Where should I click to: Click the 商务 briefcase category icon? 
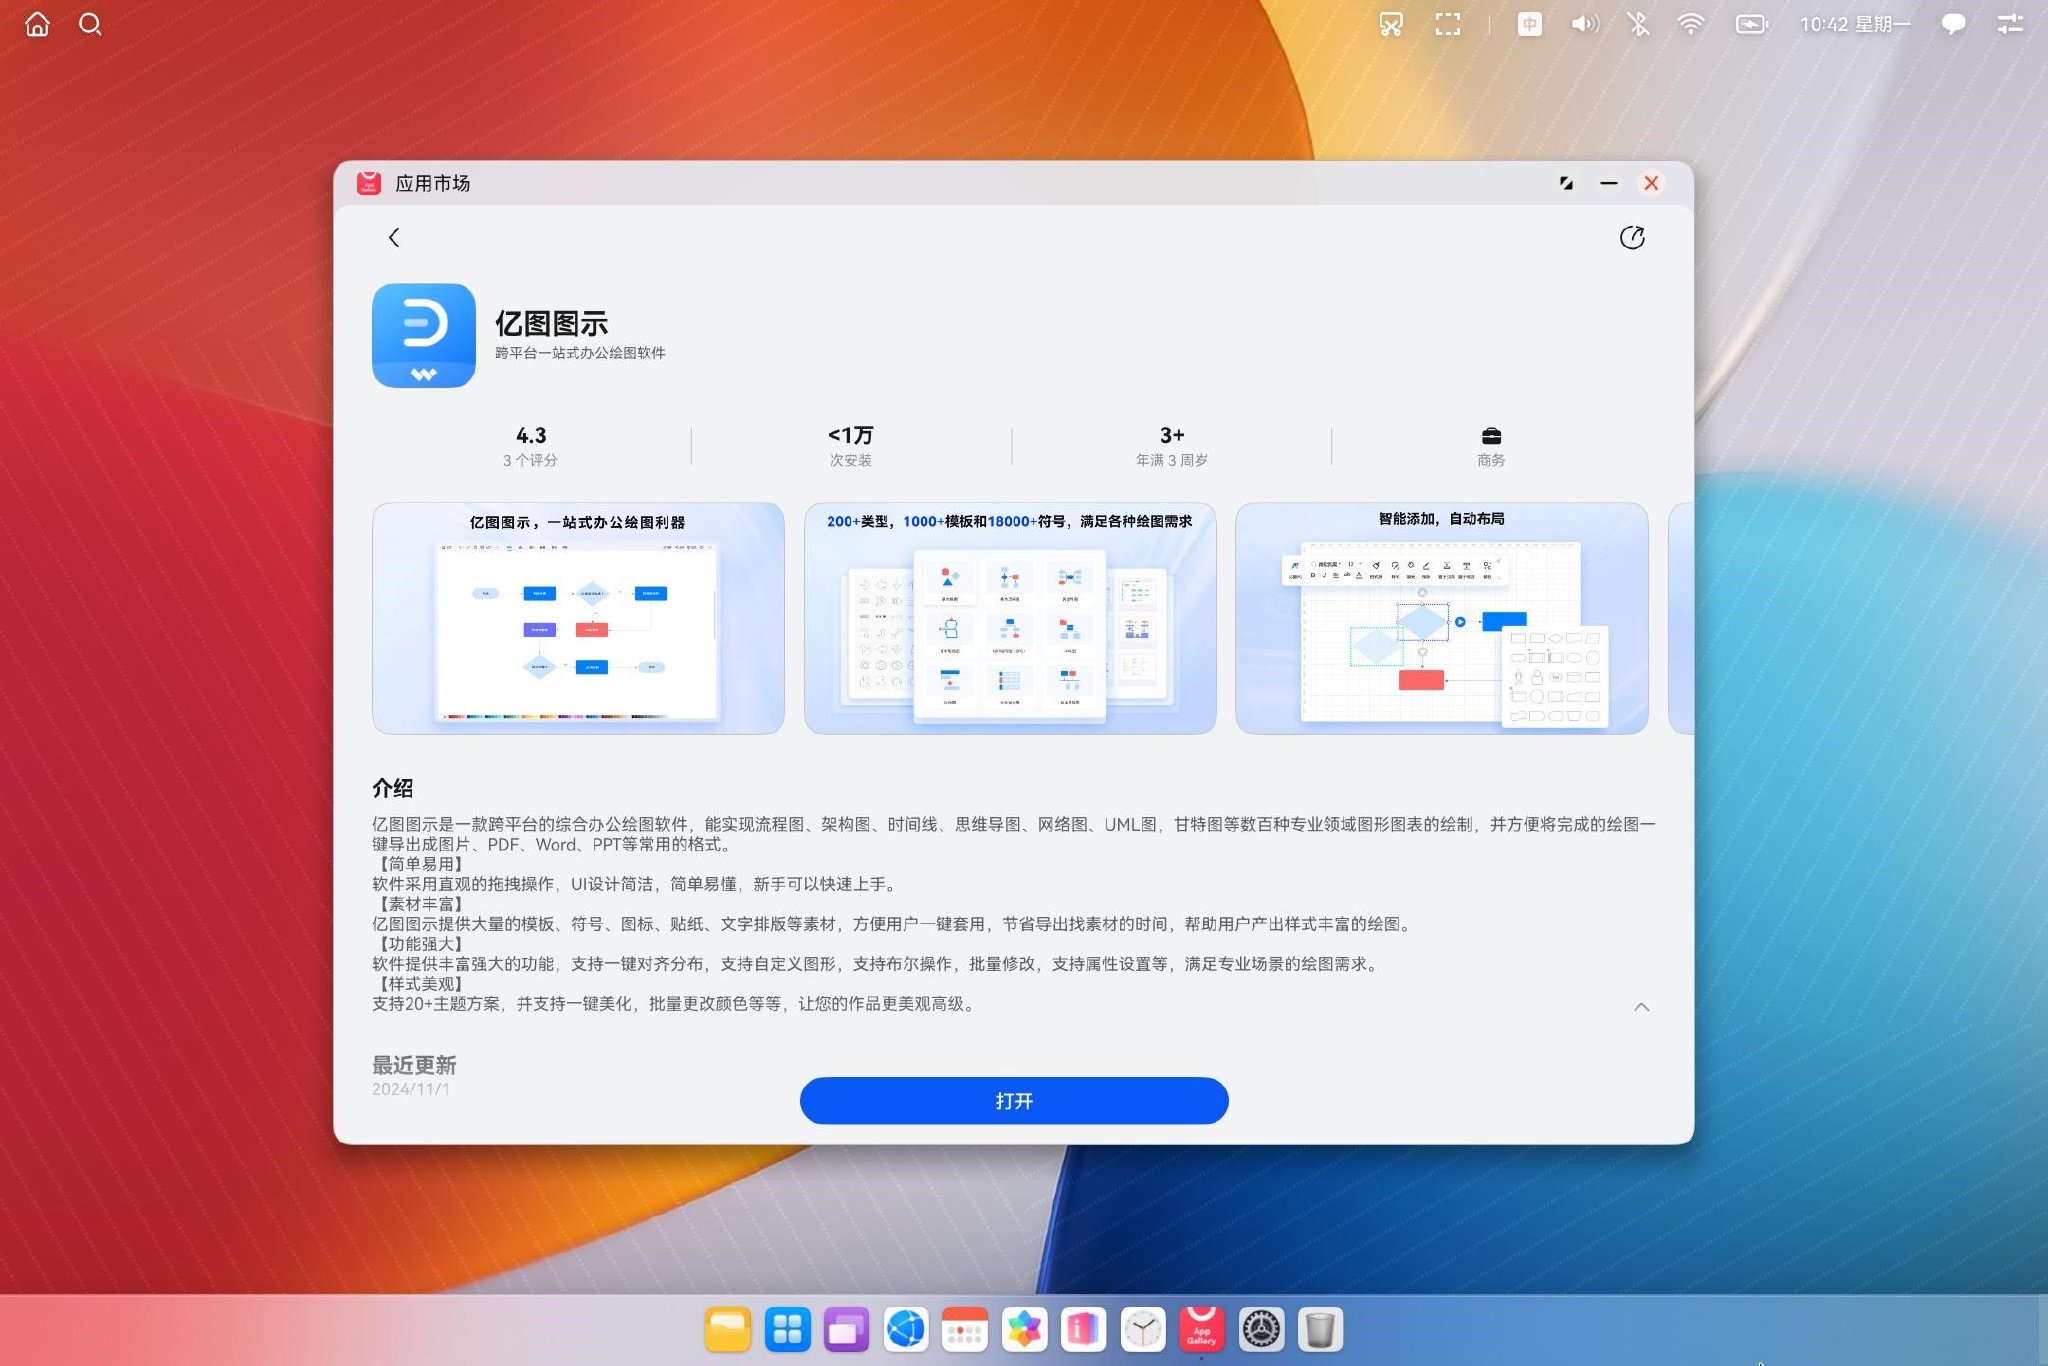[1491, 436]
